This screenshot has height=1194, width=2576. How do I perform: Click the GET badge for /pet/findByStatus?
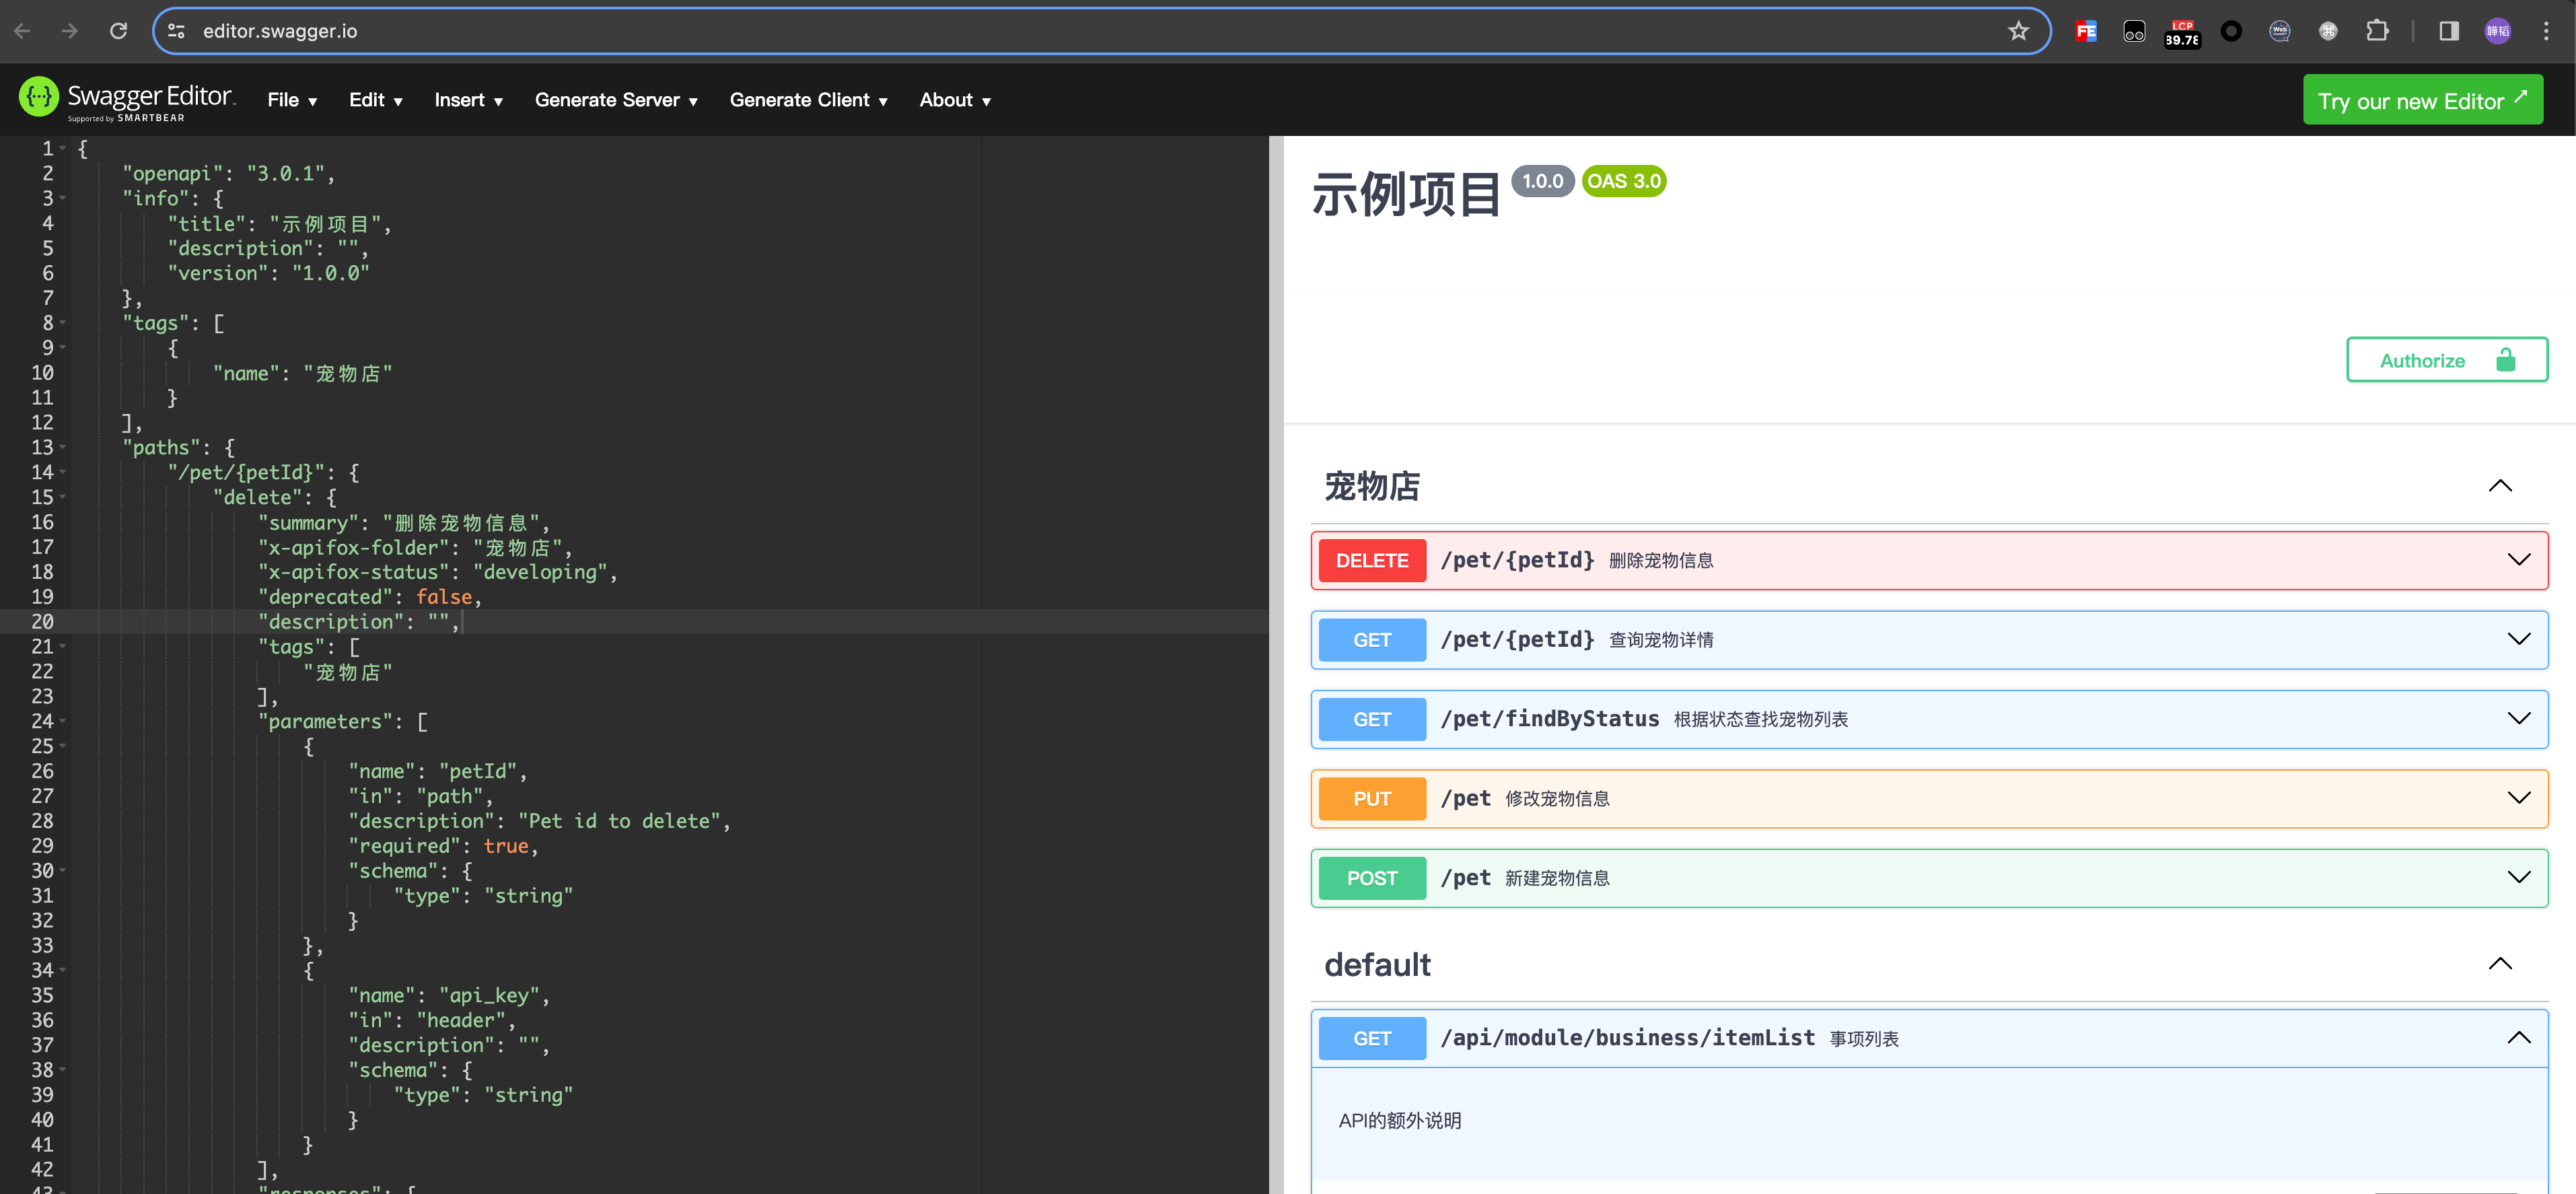coord(1371,720)
